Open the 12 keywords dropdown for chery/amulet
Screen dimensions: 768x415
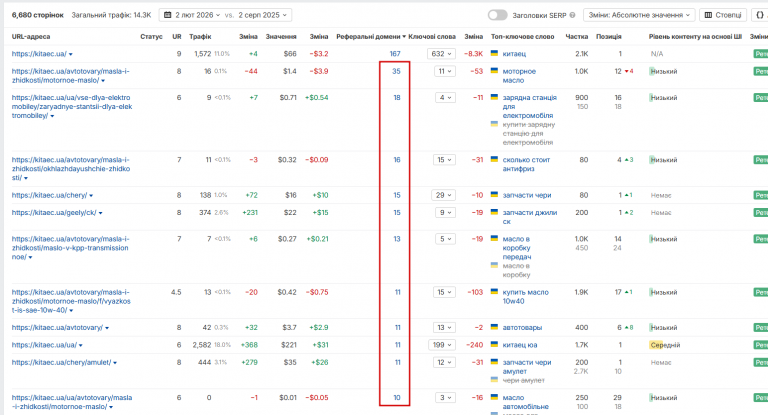[x=444, y=363]
